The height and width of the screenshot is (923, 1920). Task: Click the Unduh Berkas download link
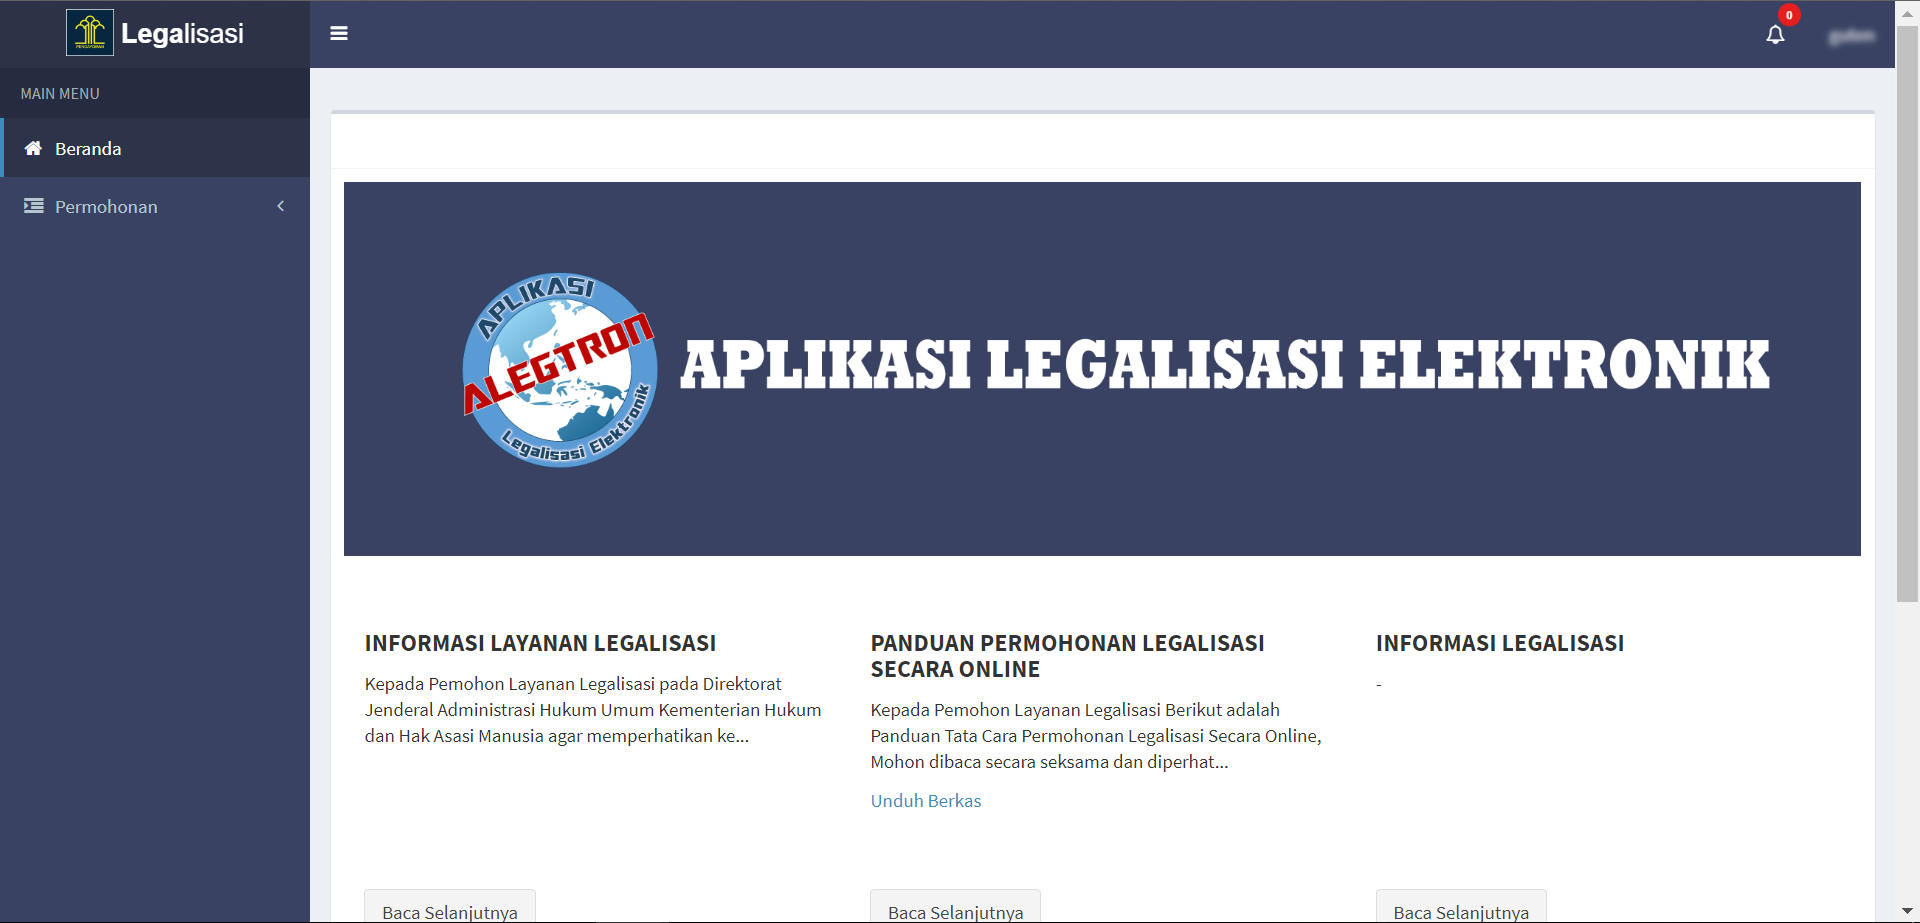(x=925, y=801)
